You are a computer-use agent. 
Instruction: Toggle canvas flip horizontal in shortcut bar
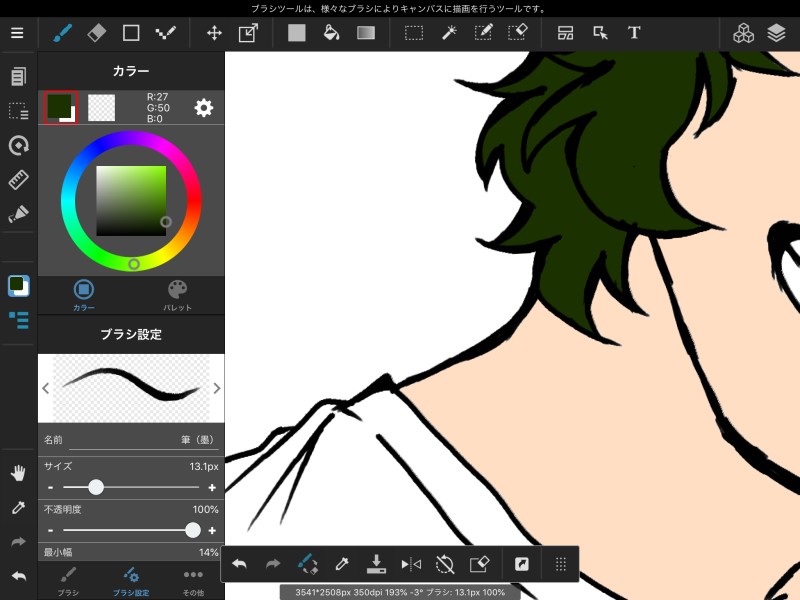coord(411,564)
